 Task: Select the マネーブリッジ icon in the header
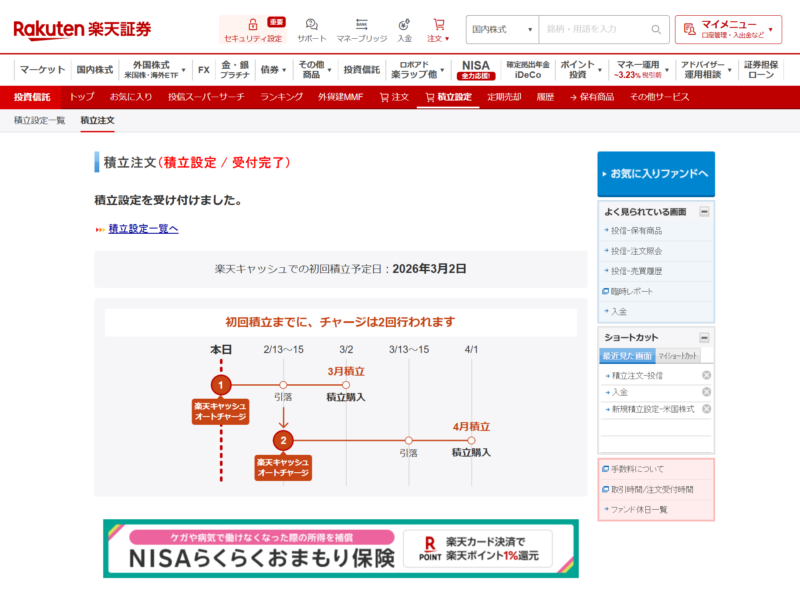click(x=361, y=22)
